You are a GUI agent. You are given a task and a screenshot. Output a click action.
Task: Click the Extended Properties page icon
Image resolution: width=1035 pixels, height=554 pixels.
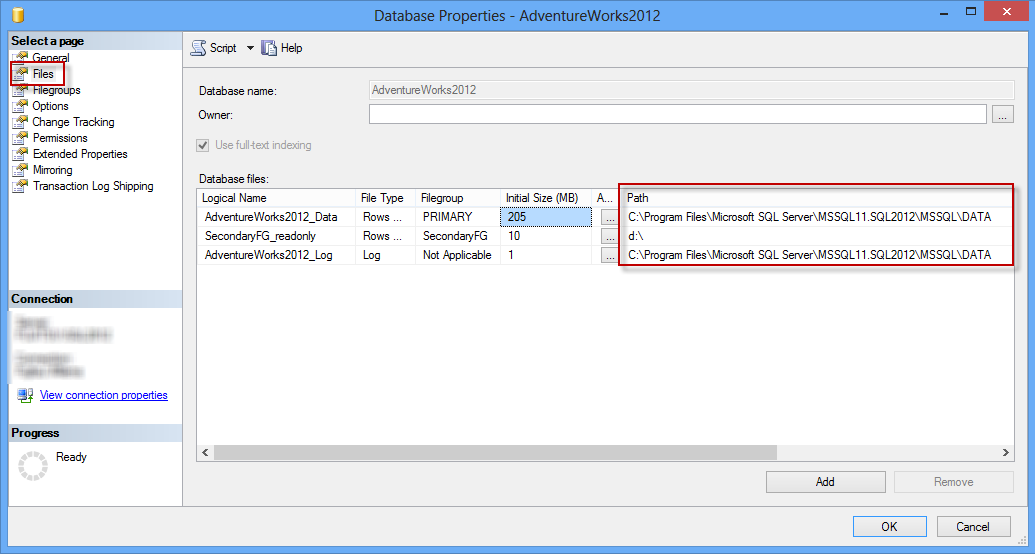pos(20,154)
